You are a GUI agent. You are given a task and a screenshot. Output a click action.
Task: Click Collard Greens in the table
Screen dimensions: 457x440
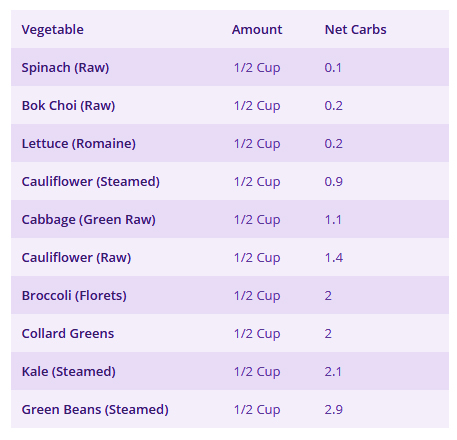tap(68, 334)
